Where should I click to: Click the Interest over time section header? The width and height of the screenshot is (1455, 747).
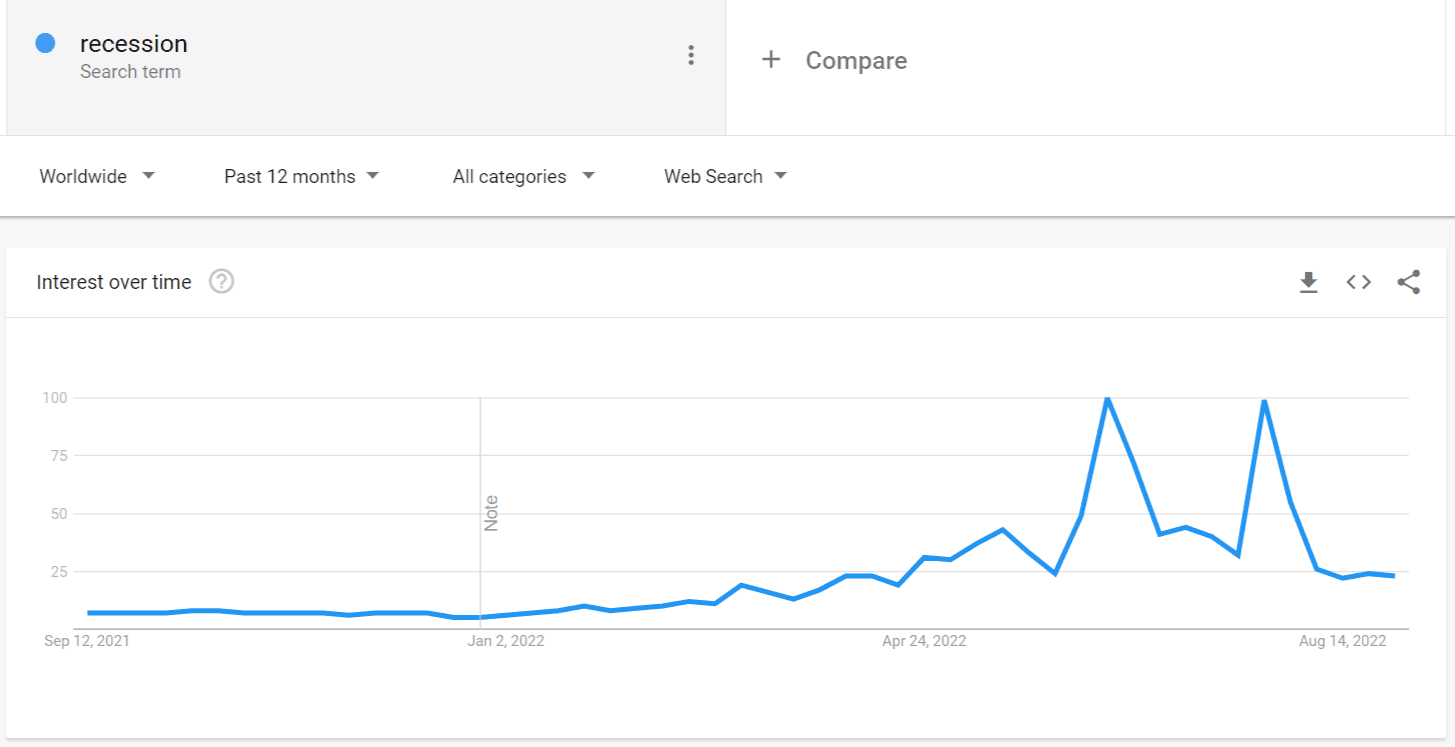pyautogui.click(x=113, y=282)
